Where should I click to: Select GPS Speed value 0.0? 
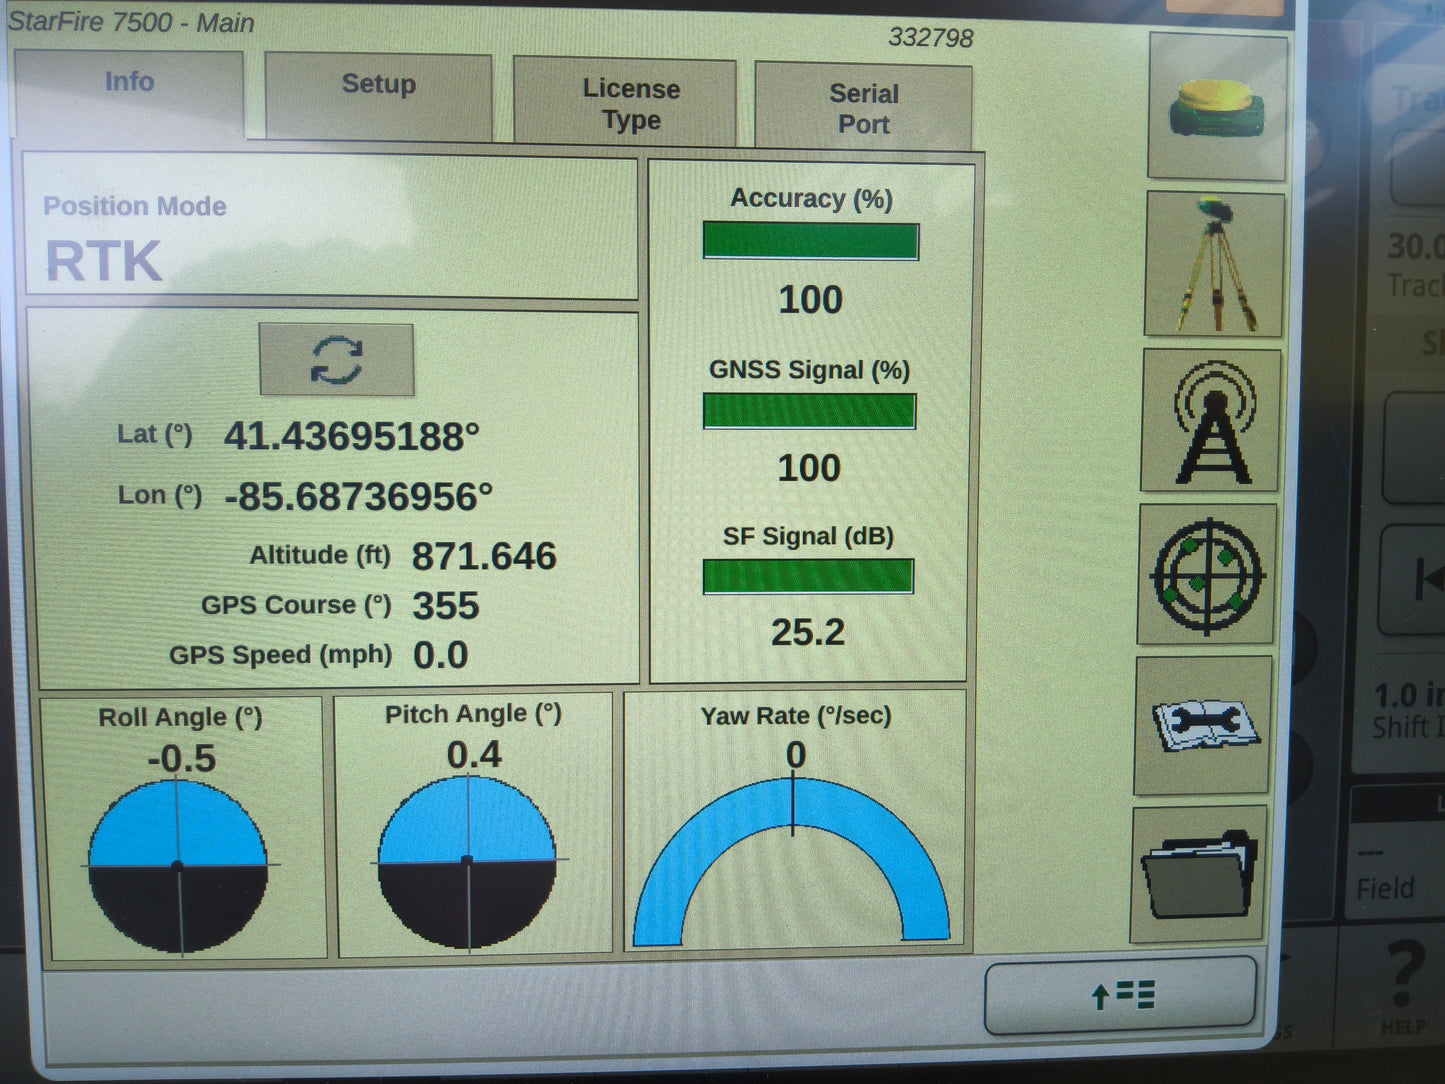click(441, 656)
